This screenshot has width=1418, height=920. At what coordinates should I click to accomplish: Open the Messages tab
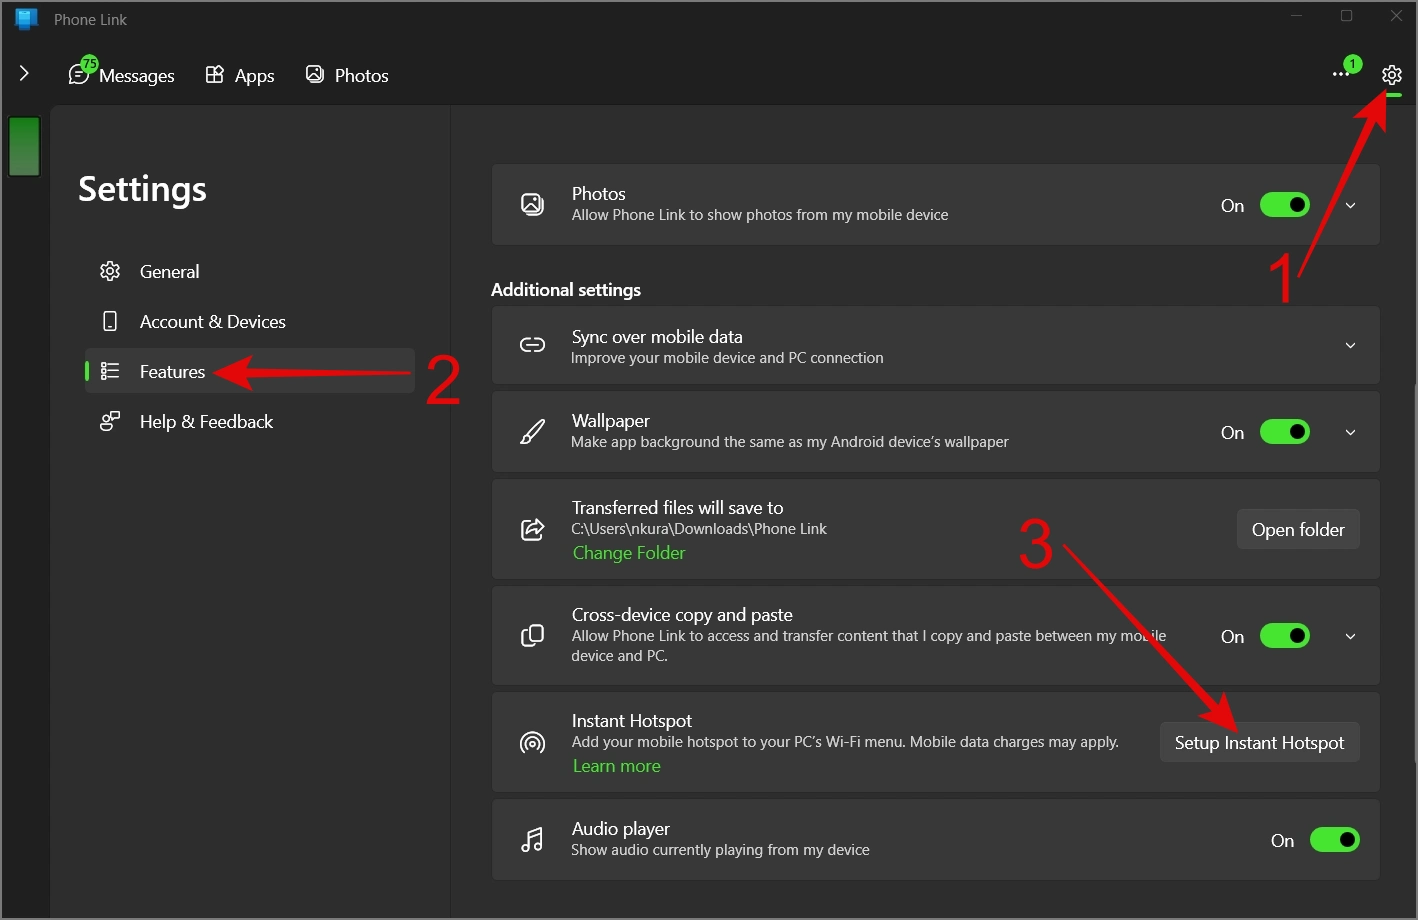(122, 75)
